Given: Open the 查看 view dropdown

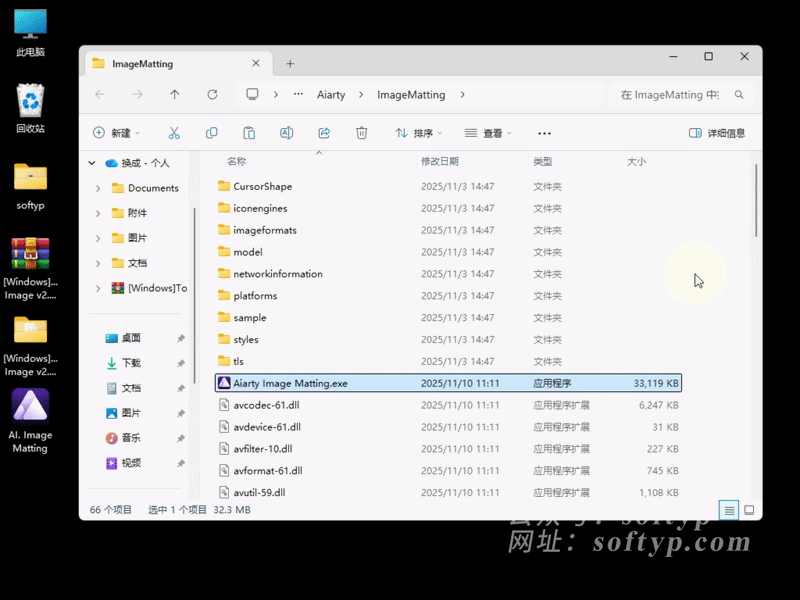Looking at the screenshot, I should 488,133.
